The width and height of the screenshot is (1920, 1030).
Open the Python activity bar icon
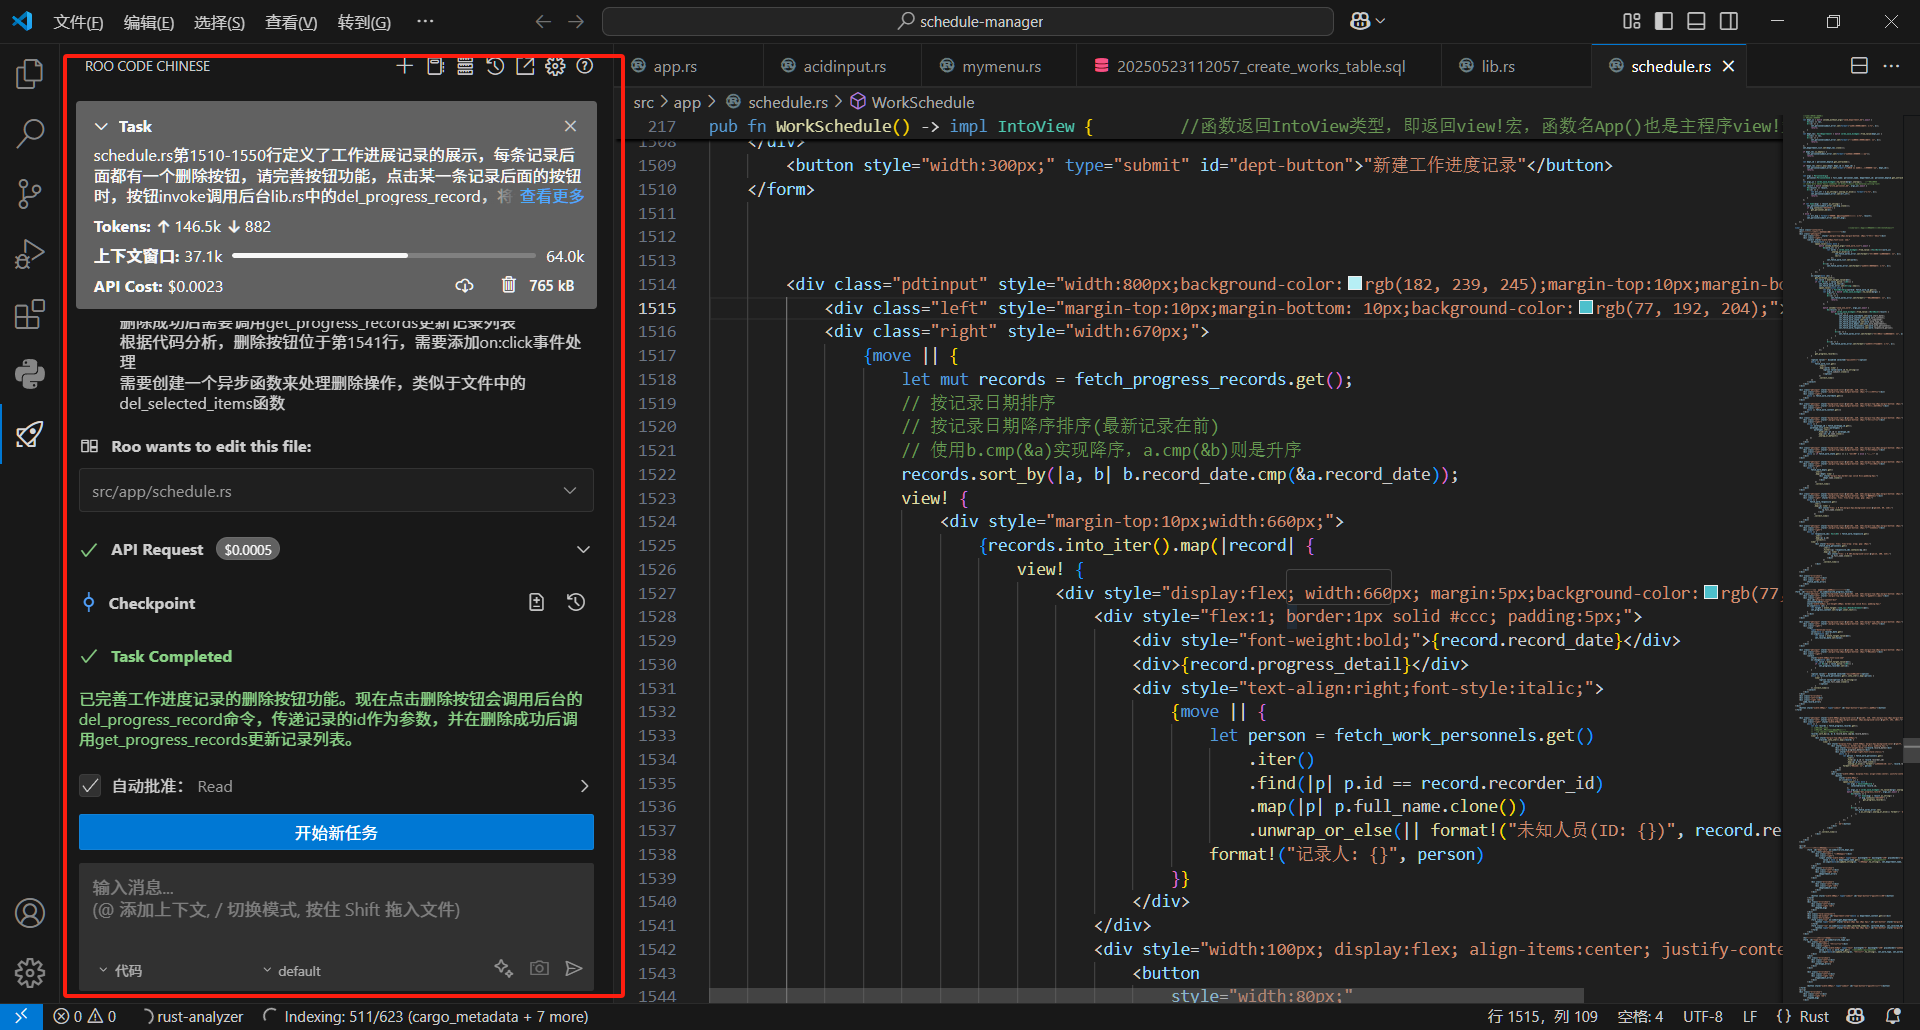click(x=30, y=374)
